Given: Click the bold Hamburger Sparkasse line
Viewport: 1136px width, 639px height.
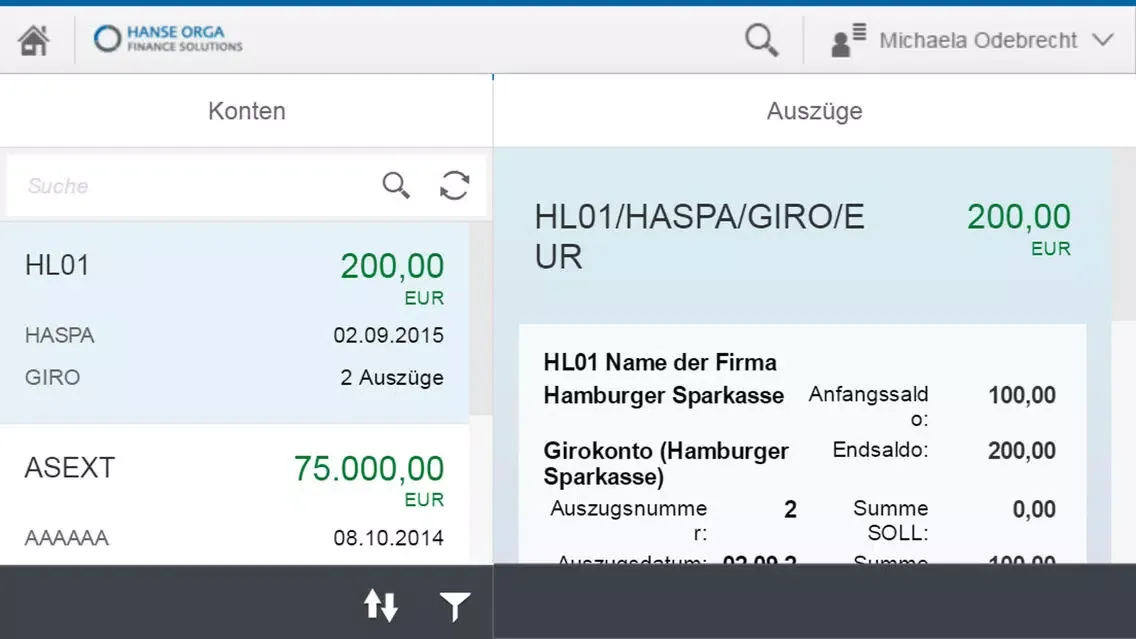Looking at the screenshot, I should coord(664,396).
